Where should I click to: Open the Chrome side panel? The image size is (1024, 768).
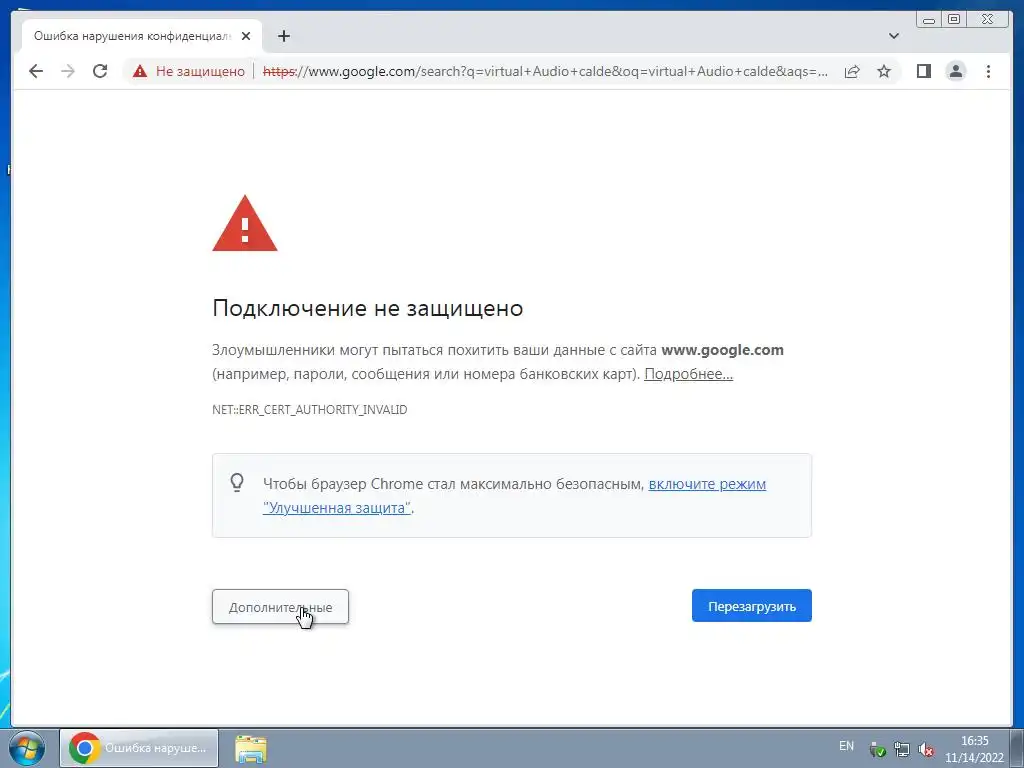click(x=923, y=71)
